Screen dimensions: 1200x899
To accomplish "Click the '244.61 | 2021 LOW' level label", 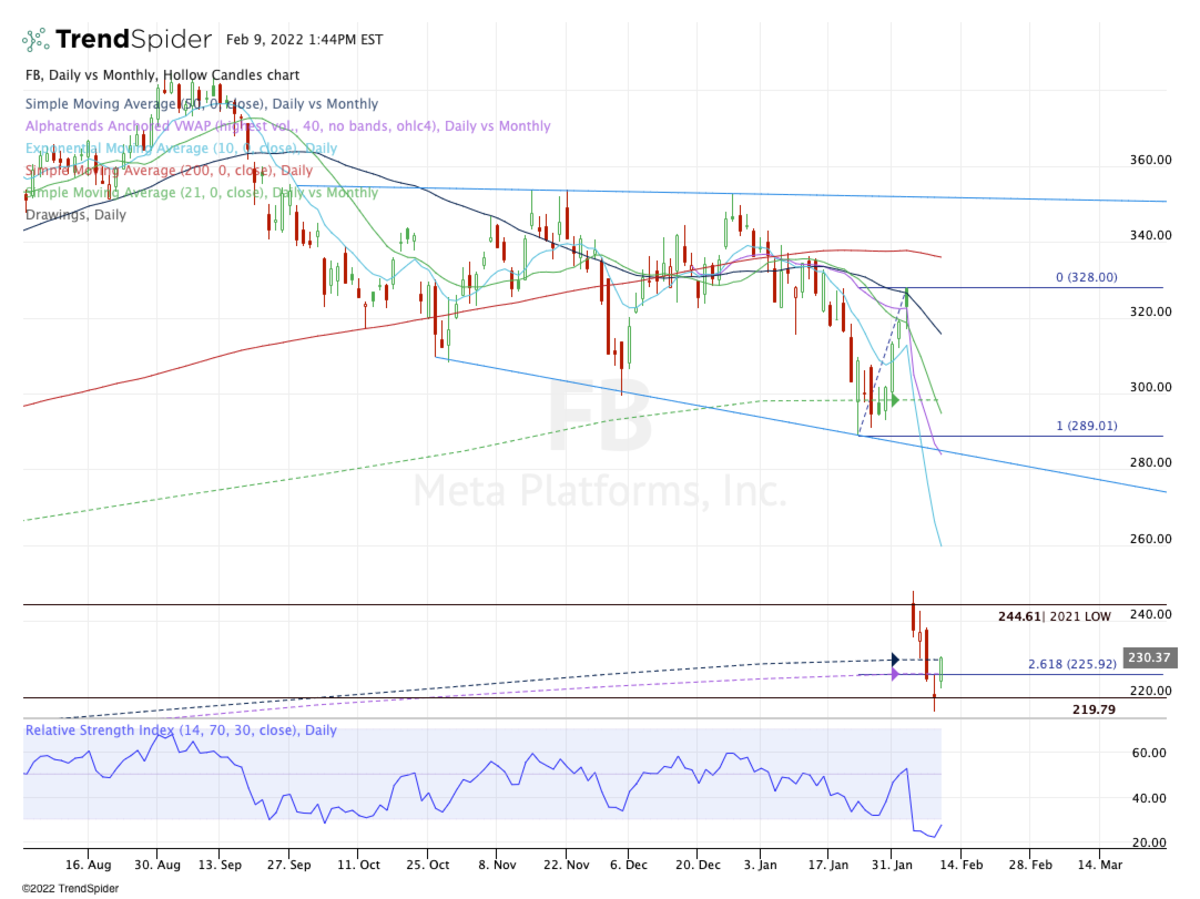I will click(x=1054, y=617).
